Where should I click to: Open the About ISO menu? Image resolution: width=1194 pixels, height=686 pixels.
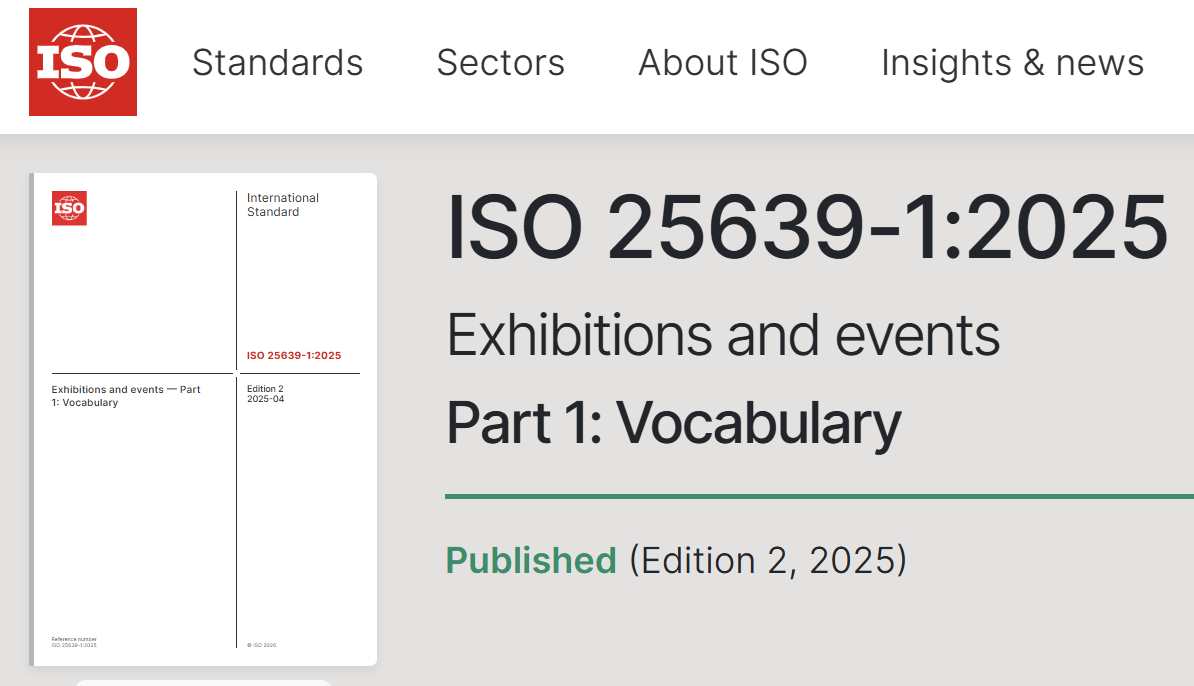(723, 62)
